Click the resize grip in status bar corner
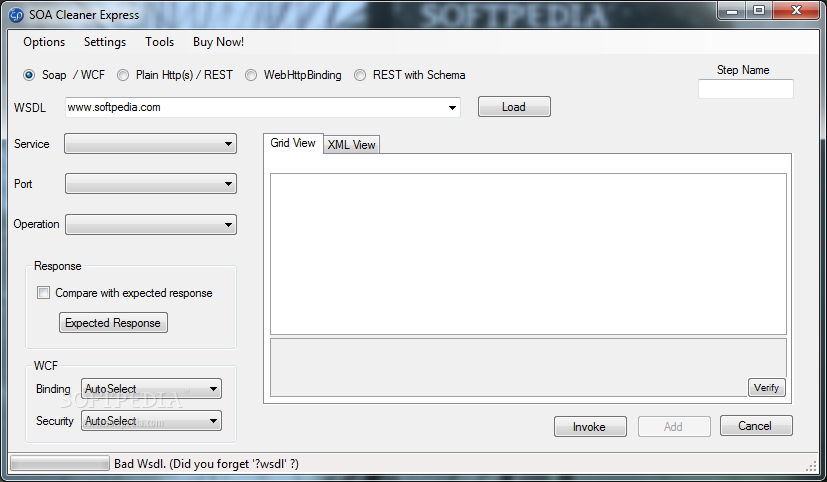 point(812,465)
